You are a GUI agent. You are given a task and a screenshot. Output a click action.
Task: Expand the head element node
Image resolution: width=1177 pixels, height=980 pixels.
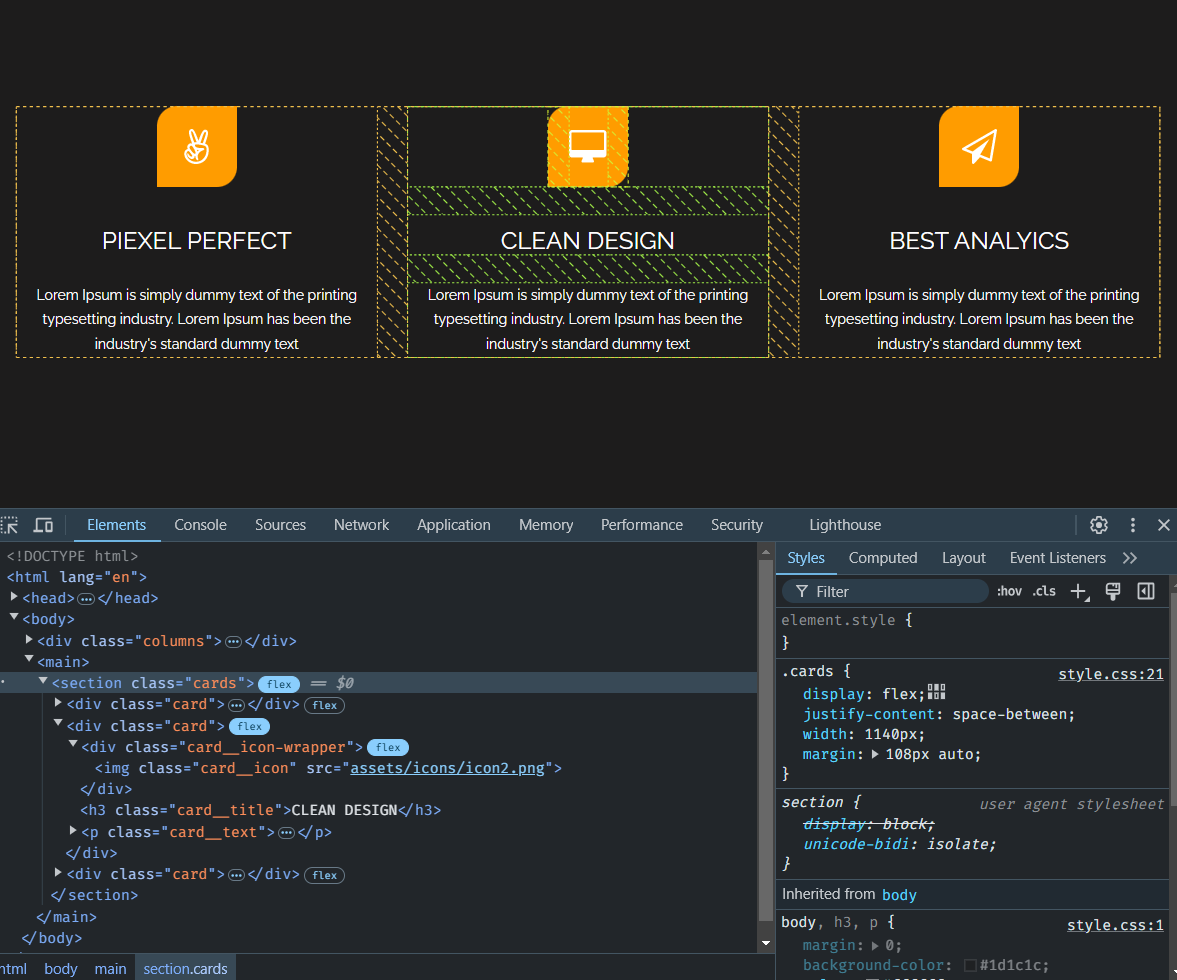(x=14, y=597)
